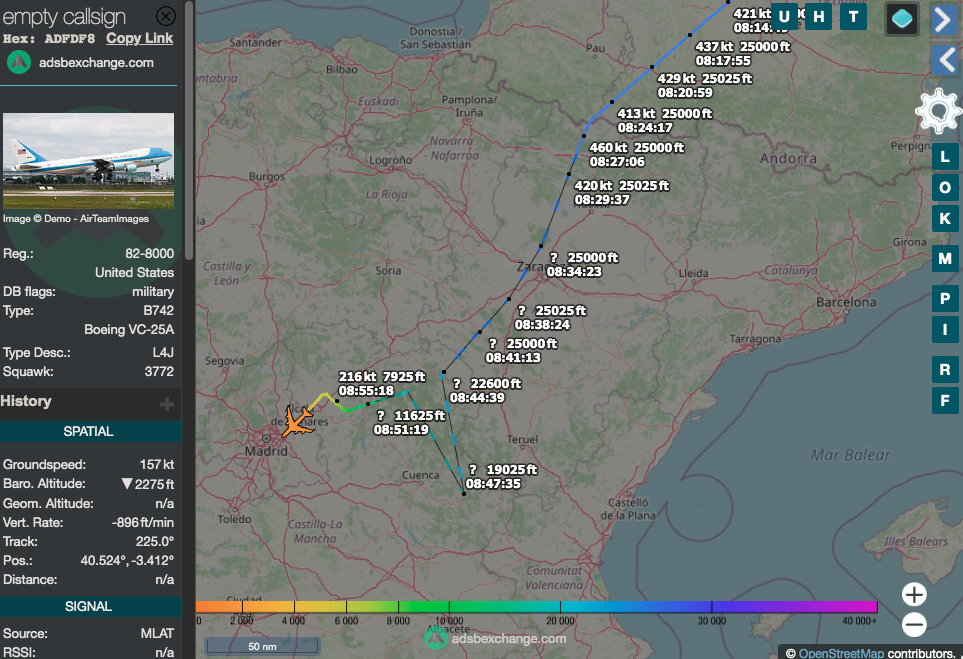The width and height of the screenshot is (963, 659).
Task: Toggle the M button on the map
Action: coord(945,259)
